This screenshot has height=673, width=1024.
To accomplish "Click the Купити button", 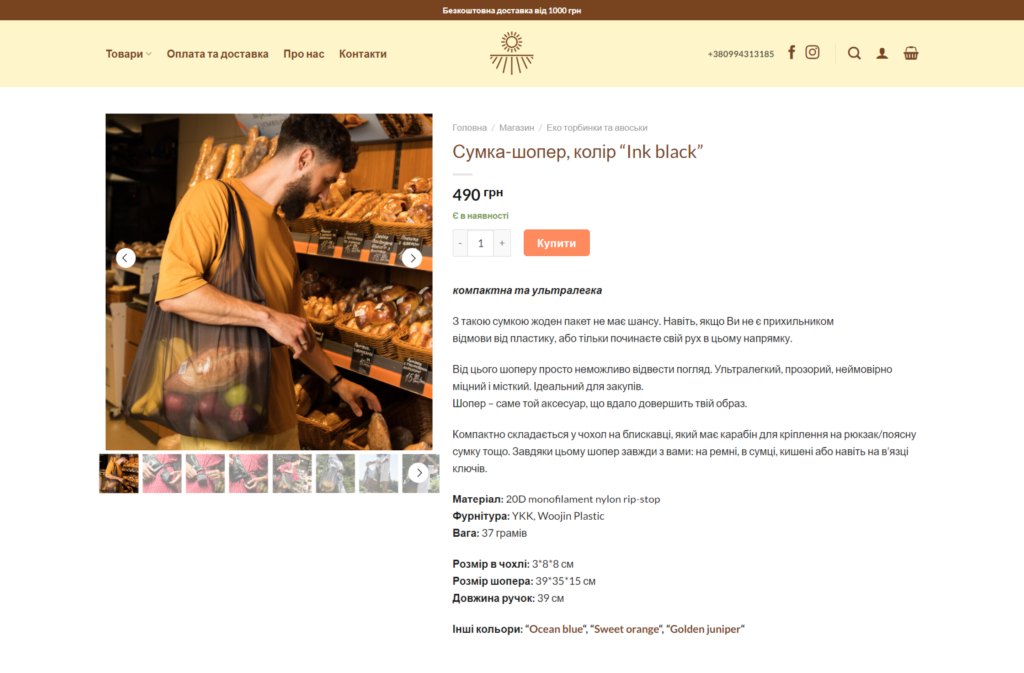I will 556,243.
